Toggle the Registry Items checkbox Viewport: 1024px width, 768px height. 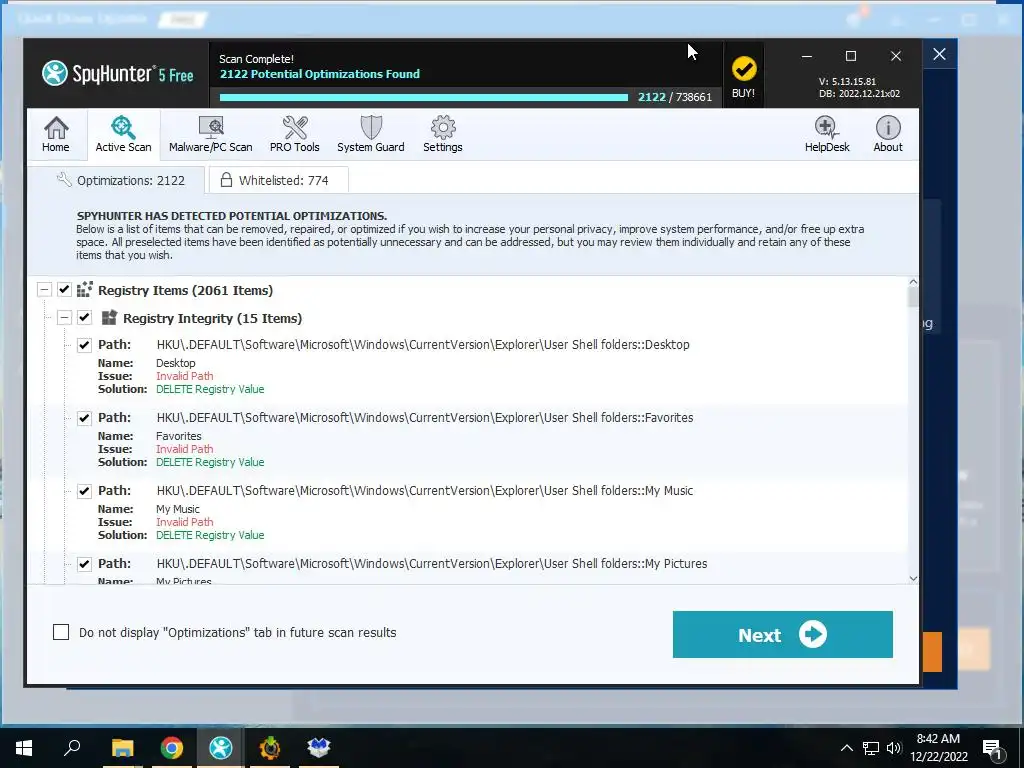[64, 289]
